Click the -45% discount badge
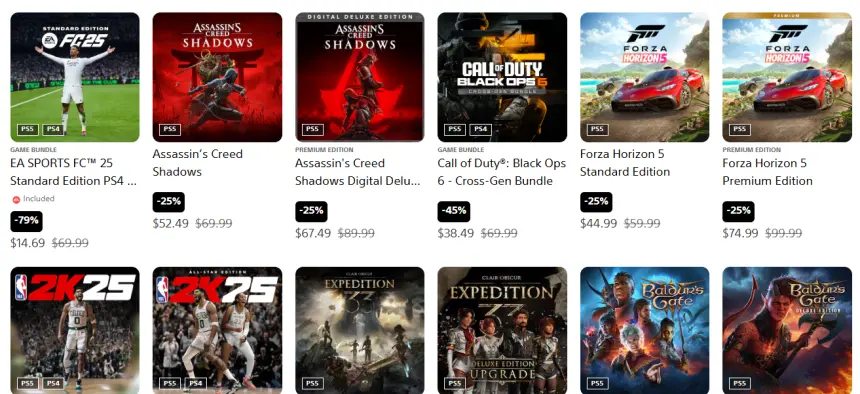The width and height of the screenshot is (860, 394). point(454,211)
